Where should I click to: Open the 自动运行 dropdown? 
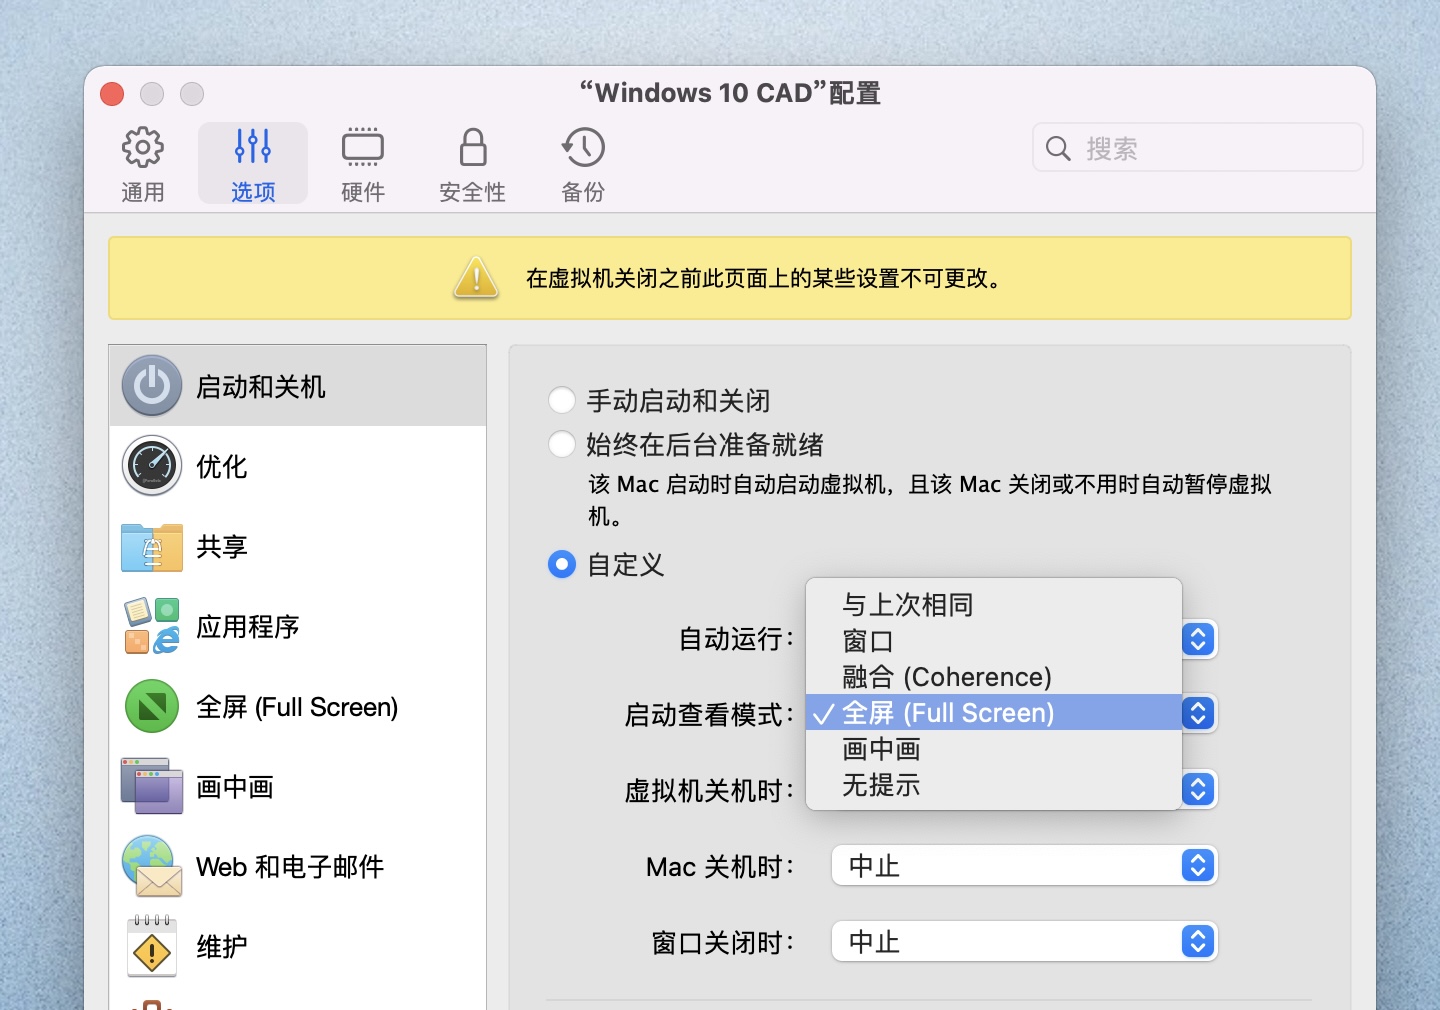1198,639
